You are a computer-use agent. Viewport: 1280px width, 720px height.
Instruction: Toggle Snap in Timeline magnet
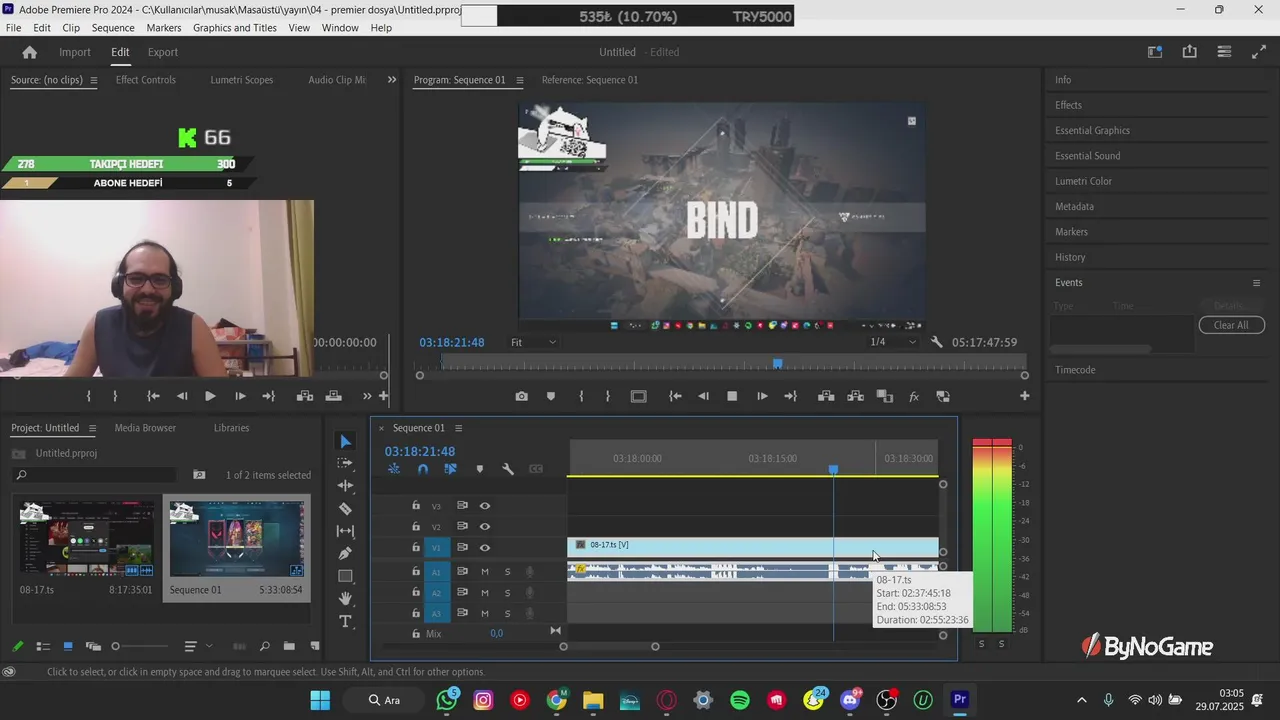[x=422, y=469]
